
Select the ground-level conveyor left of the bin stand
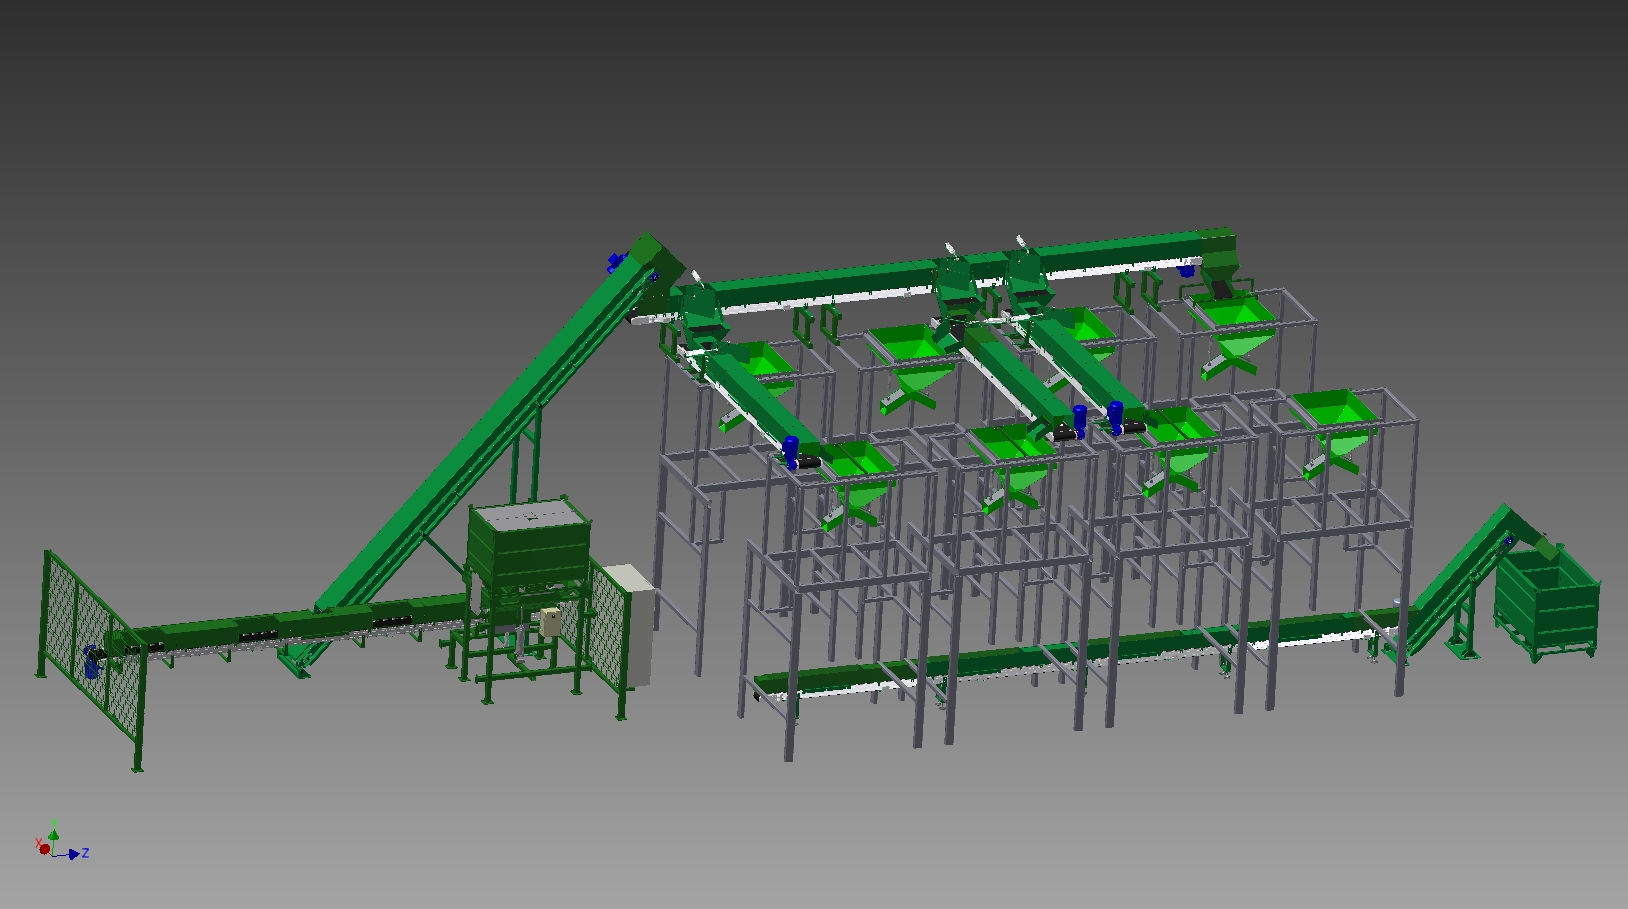(x=300, y=625)
